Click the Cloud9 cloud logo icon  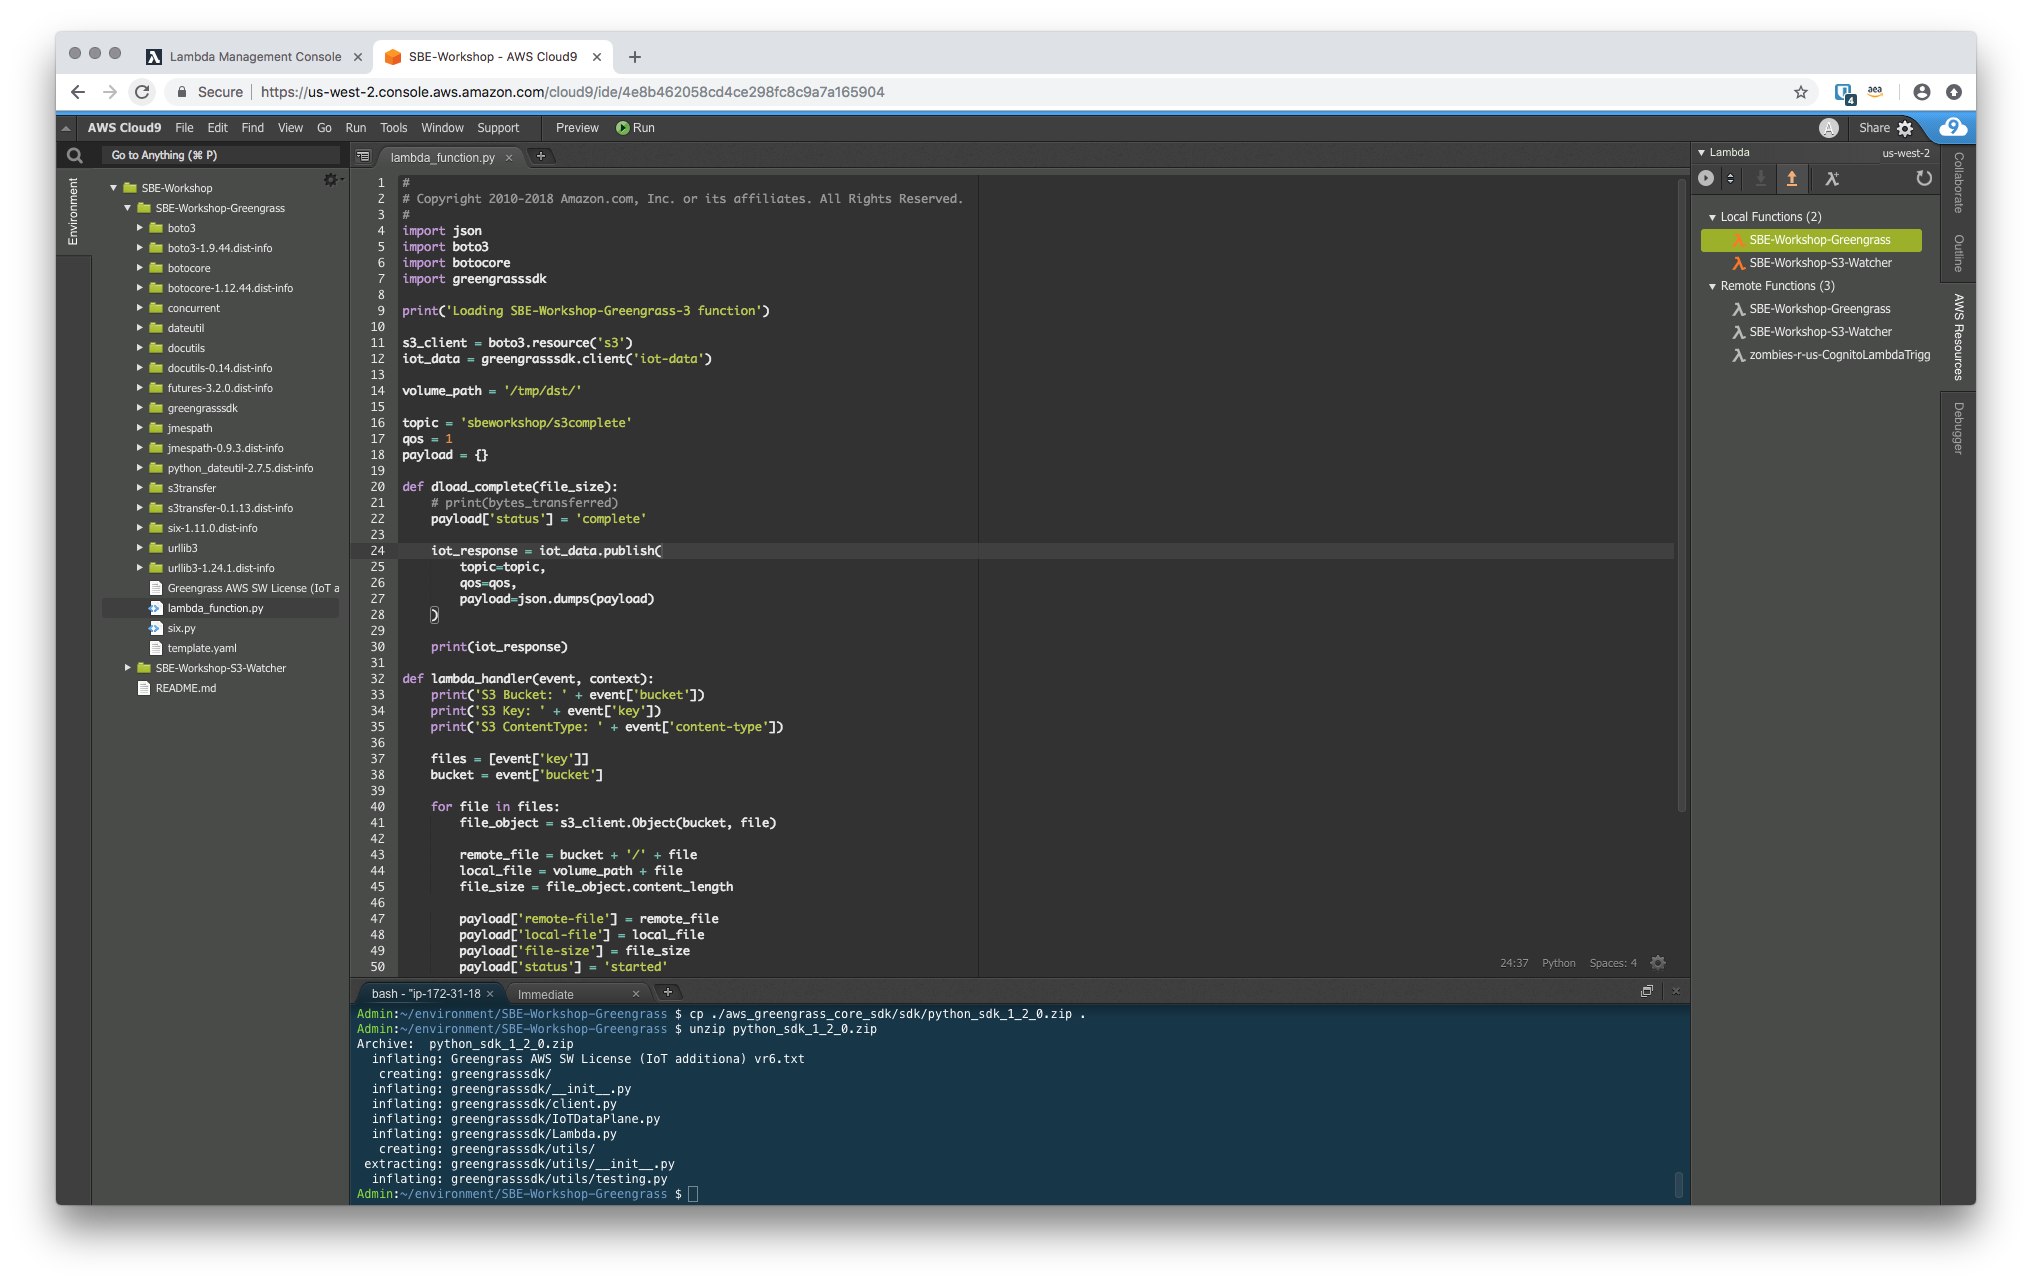1952,127
